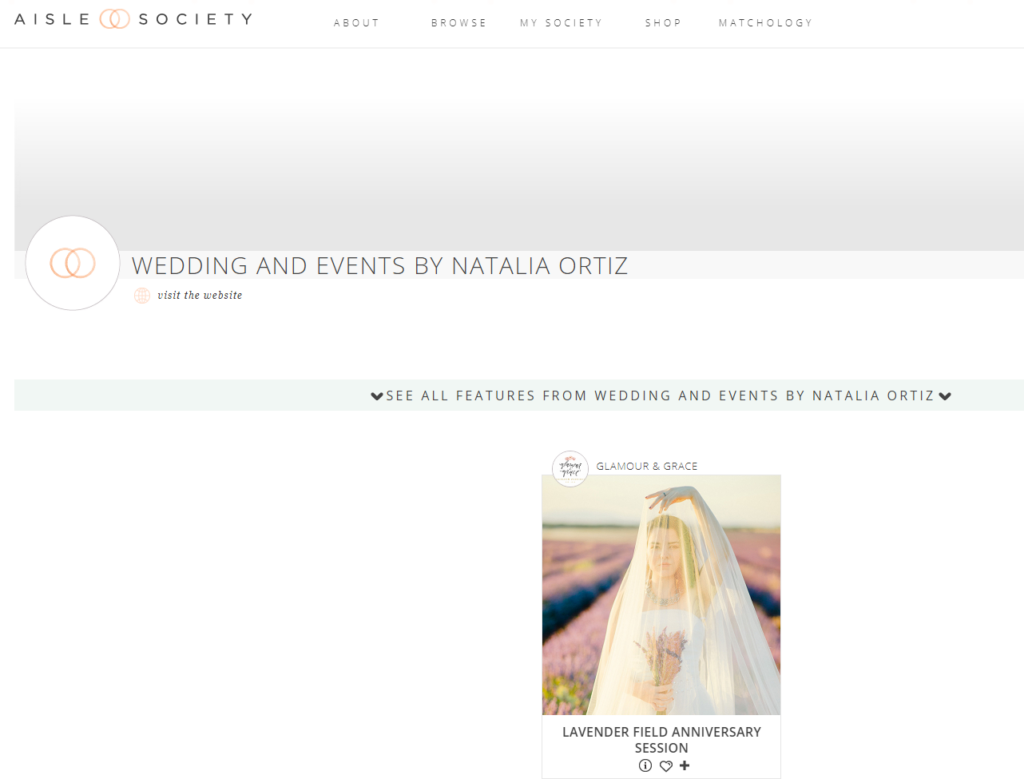Open the veiled bride lavender photo thumbnail
Image resolution: width=1024 pixels, height=779 pixels.
click(x=661, y=595)
